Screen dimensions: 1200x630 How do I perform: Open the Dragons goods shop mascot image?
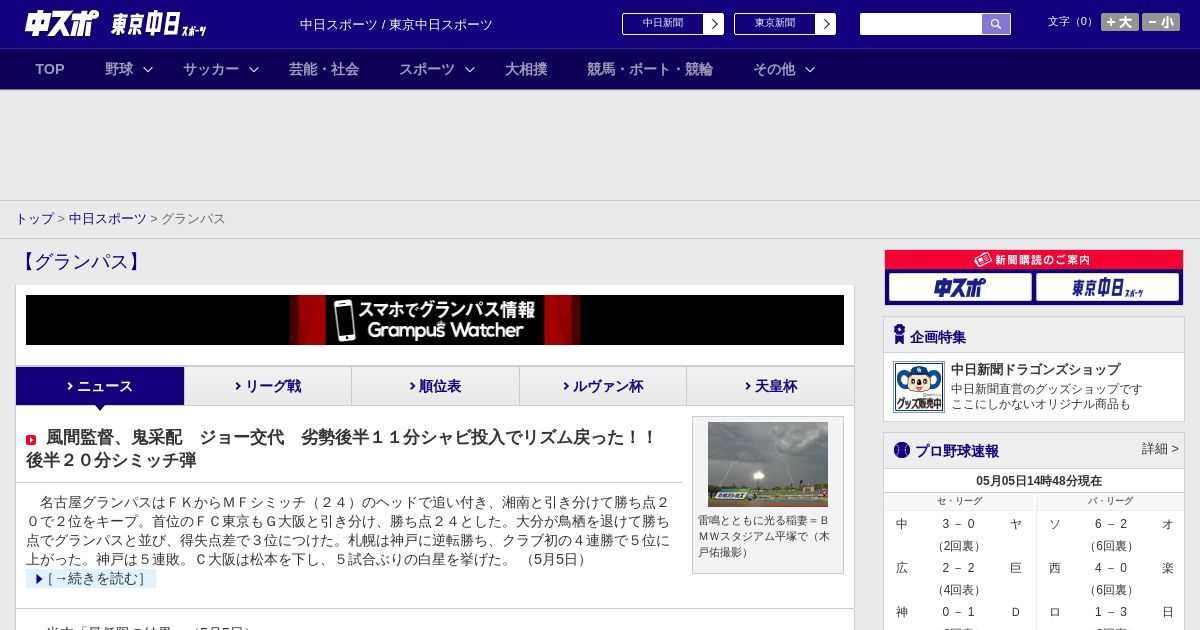pos(918,387)
